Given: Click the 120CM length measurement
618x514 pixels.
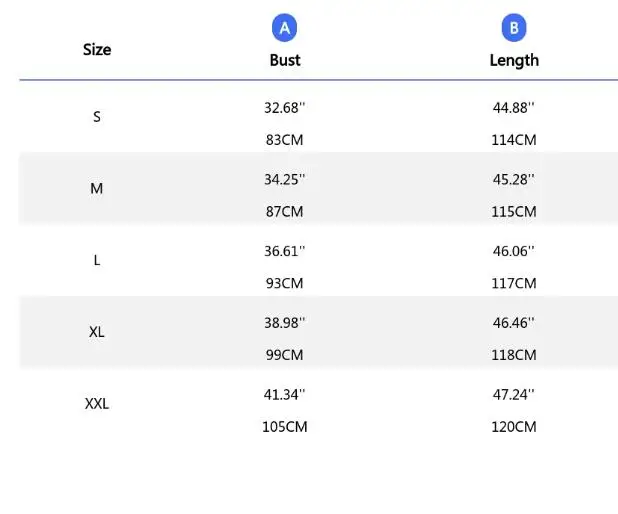Looking at the screenshot, I should pyautogui.click(x=514, y=427).
